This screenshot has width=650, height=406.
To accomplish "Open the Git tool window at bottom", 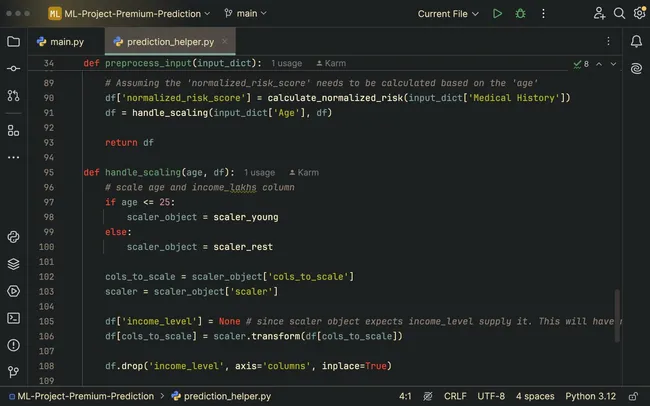I will (13, 372).
